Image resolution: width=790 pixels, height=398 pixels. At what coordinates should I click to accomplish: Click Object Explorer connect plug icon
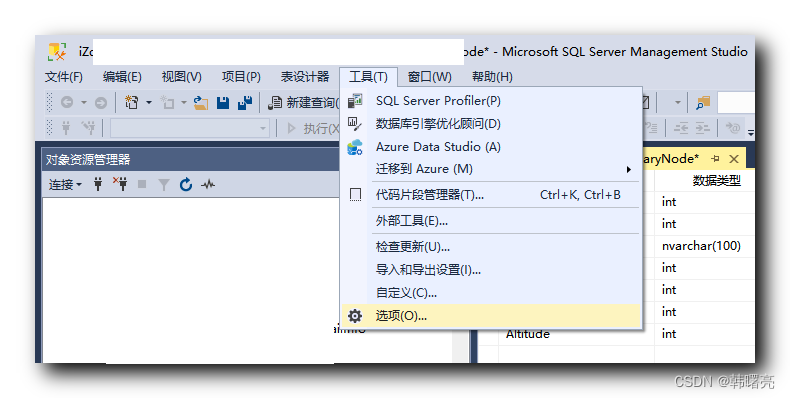pos(98,184)
